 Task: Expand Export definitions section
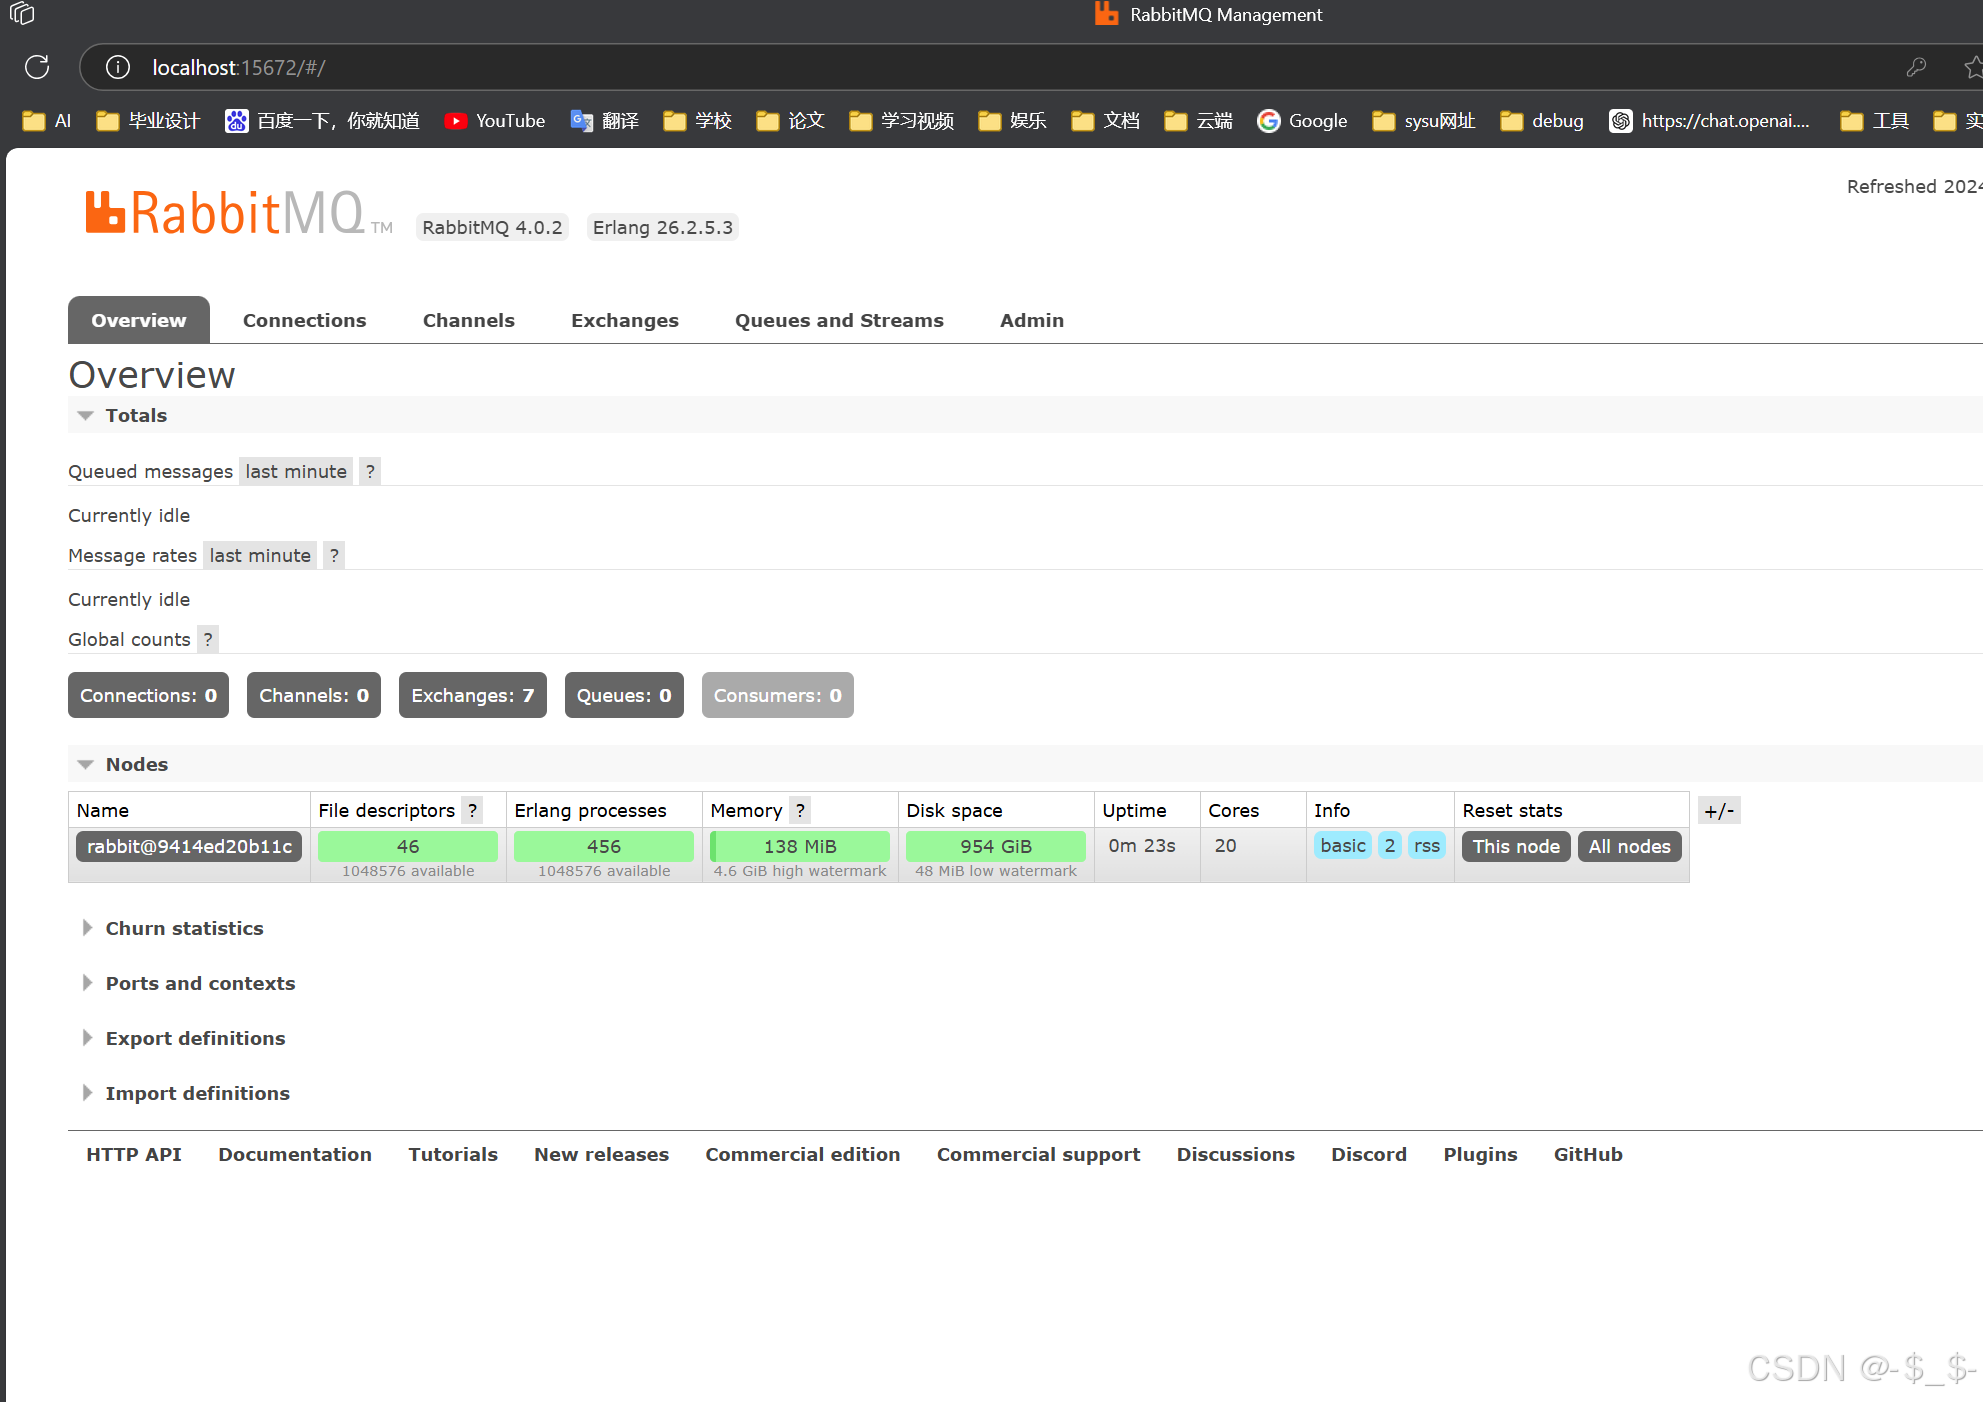coord(183,1038)
